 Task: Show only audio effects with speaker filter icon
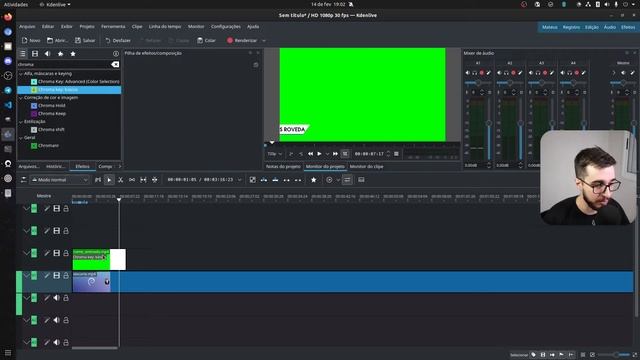pos(47,53)
